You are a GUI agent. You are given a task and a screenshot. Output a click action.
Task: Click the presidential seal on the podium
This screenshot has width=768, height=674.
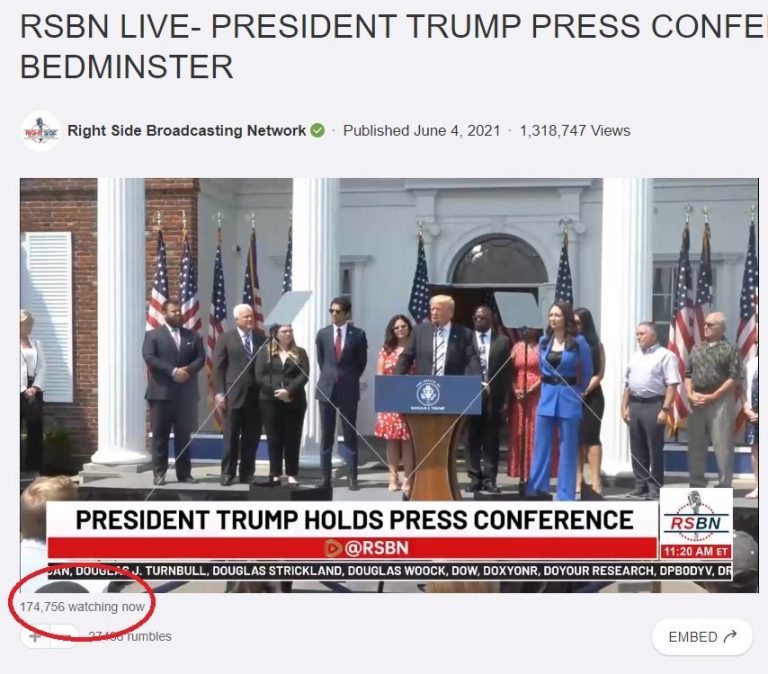428,395
